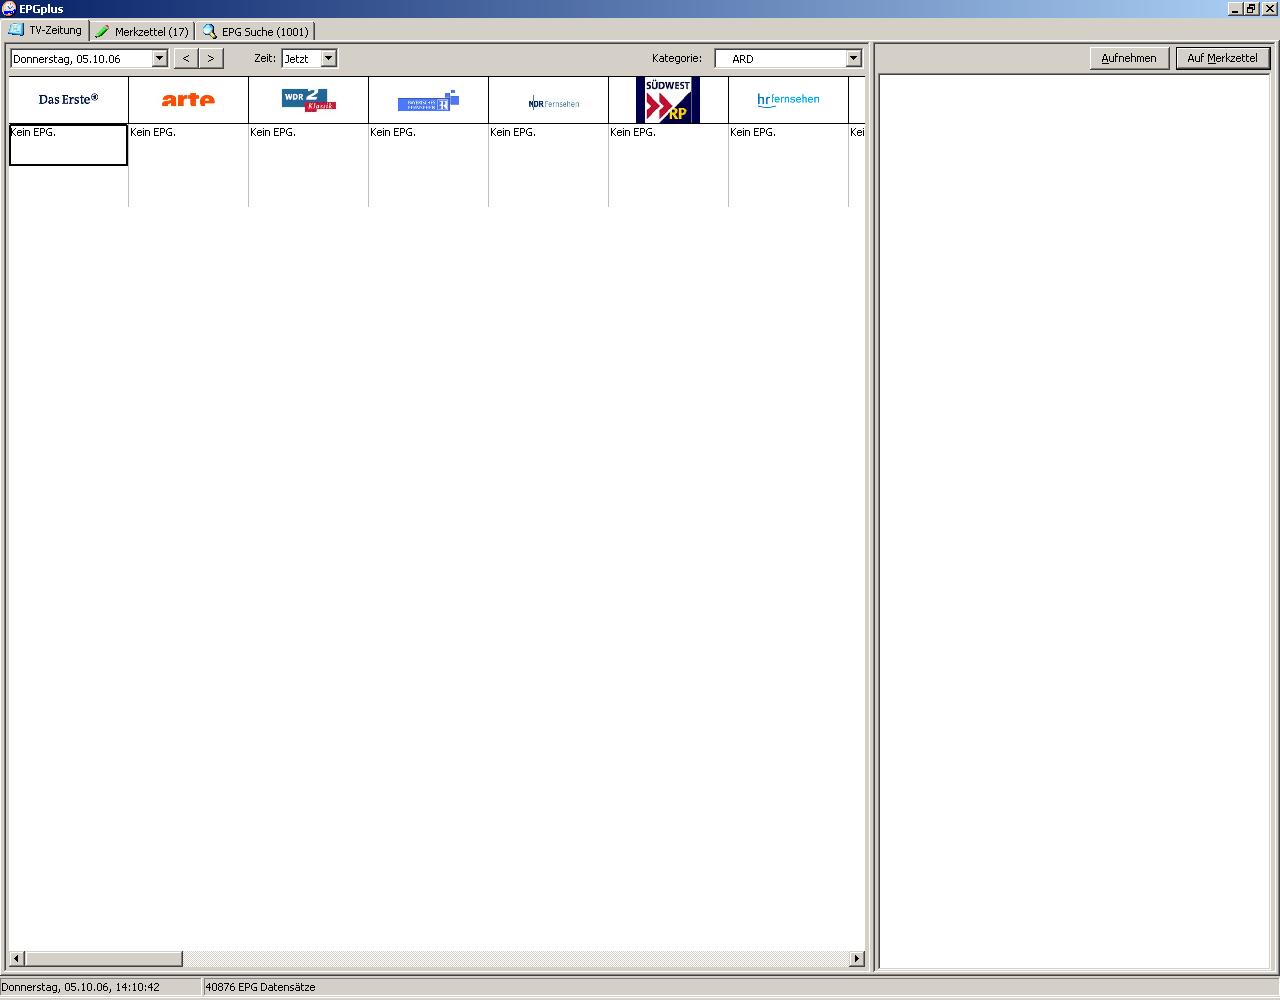Switch to the Merkzettel (17) tab

[x=142, y=31]
